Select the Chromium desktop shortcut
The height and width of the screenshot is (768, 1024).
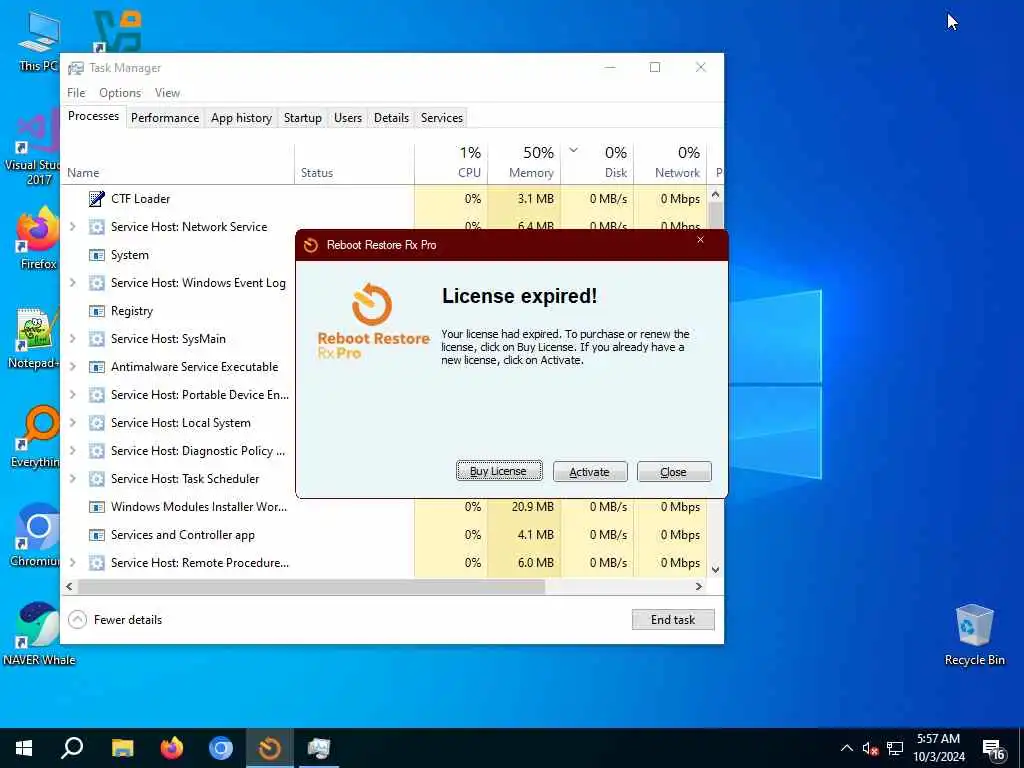[x=35, y=534]
